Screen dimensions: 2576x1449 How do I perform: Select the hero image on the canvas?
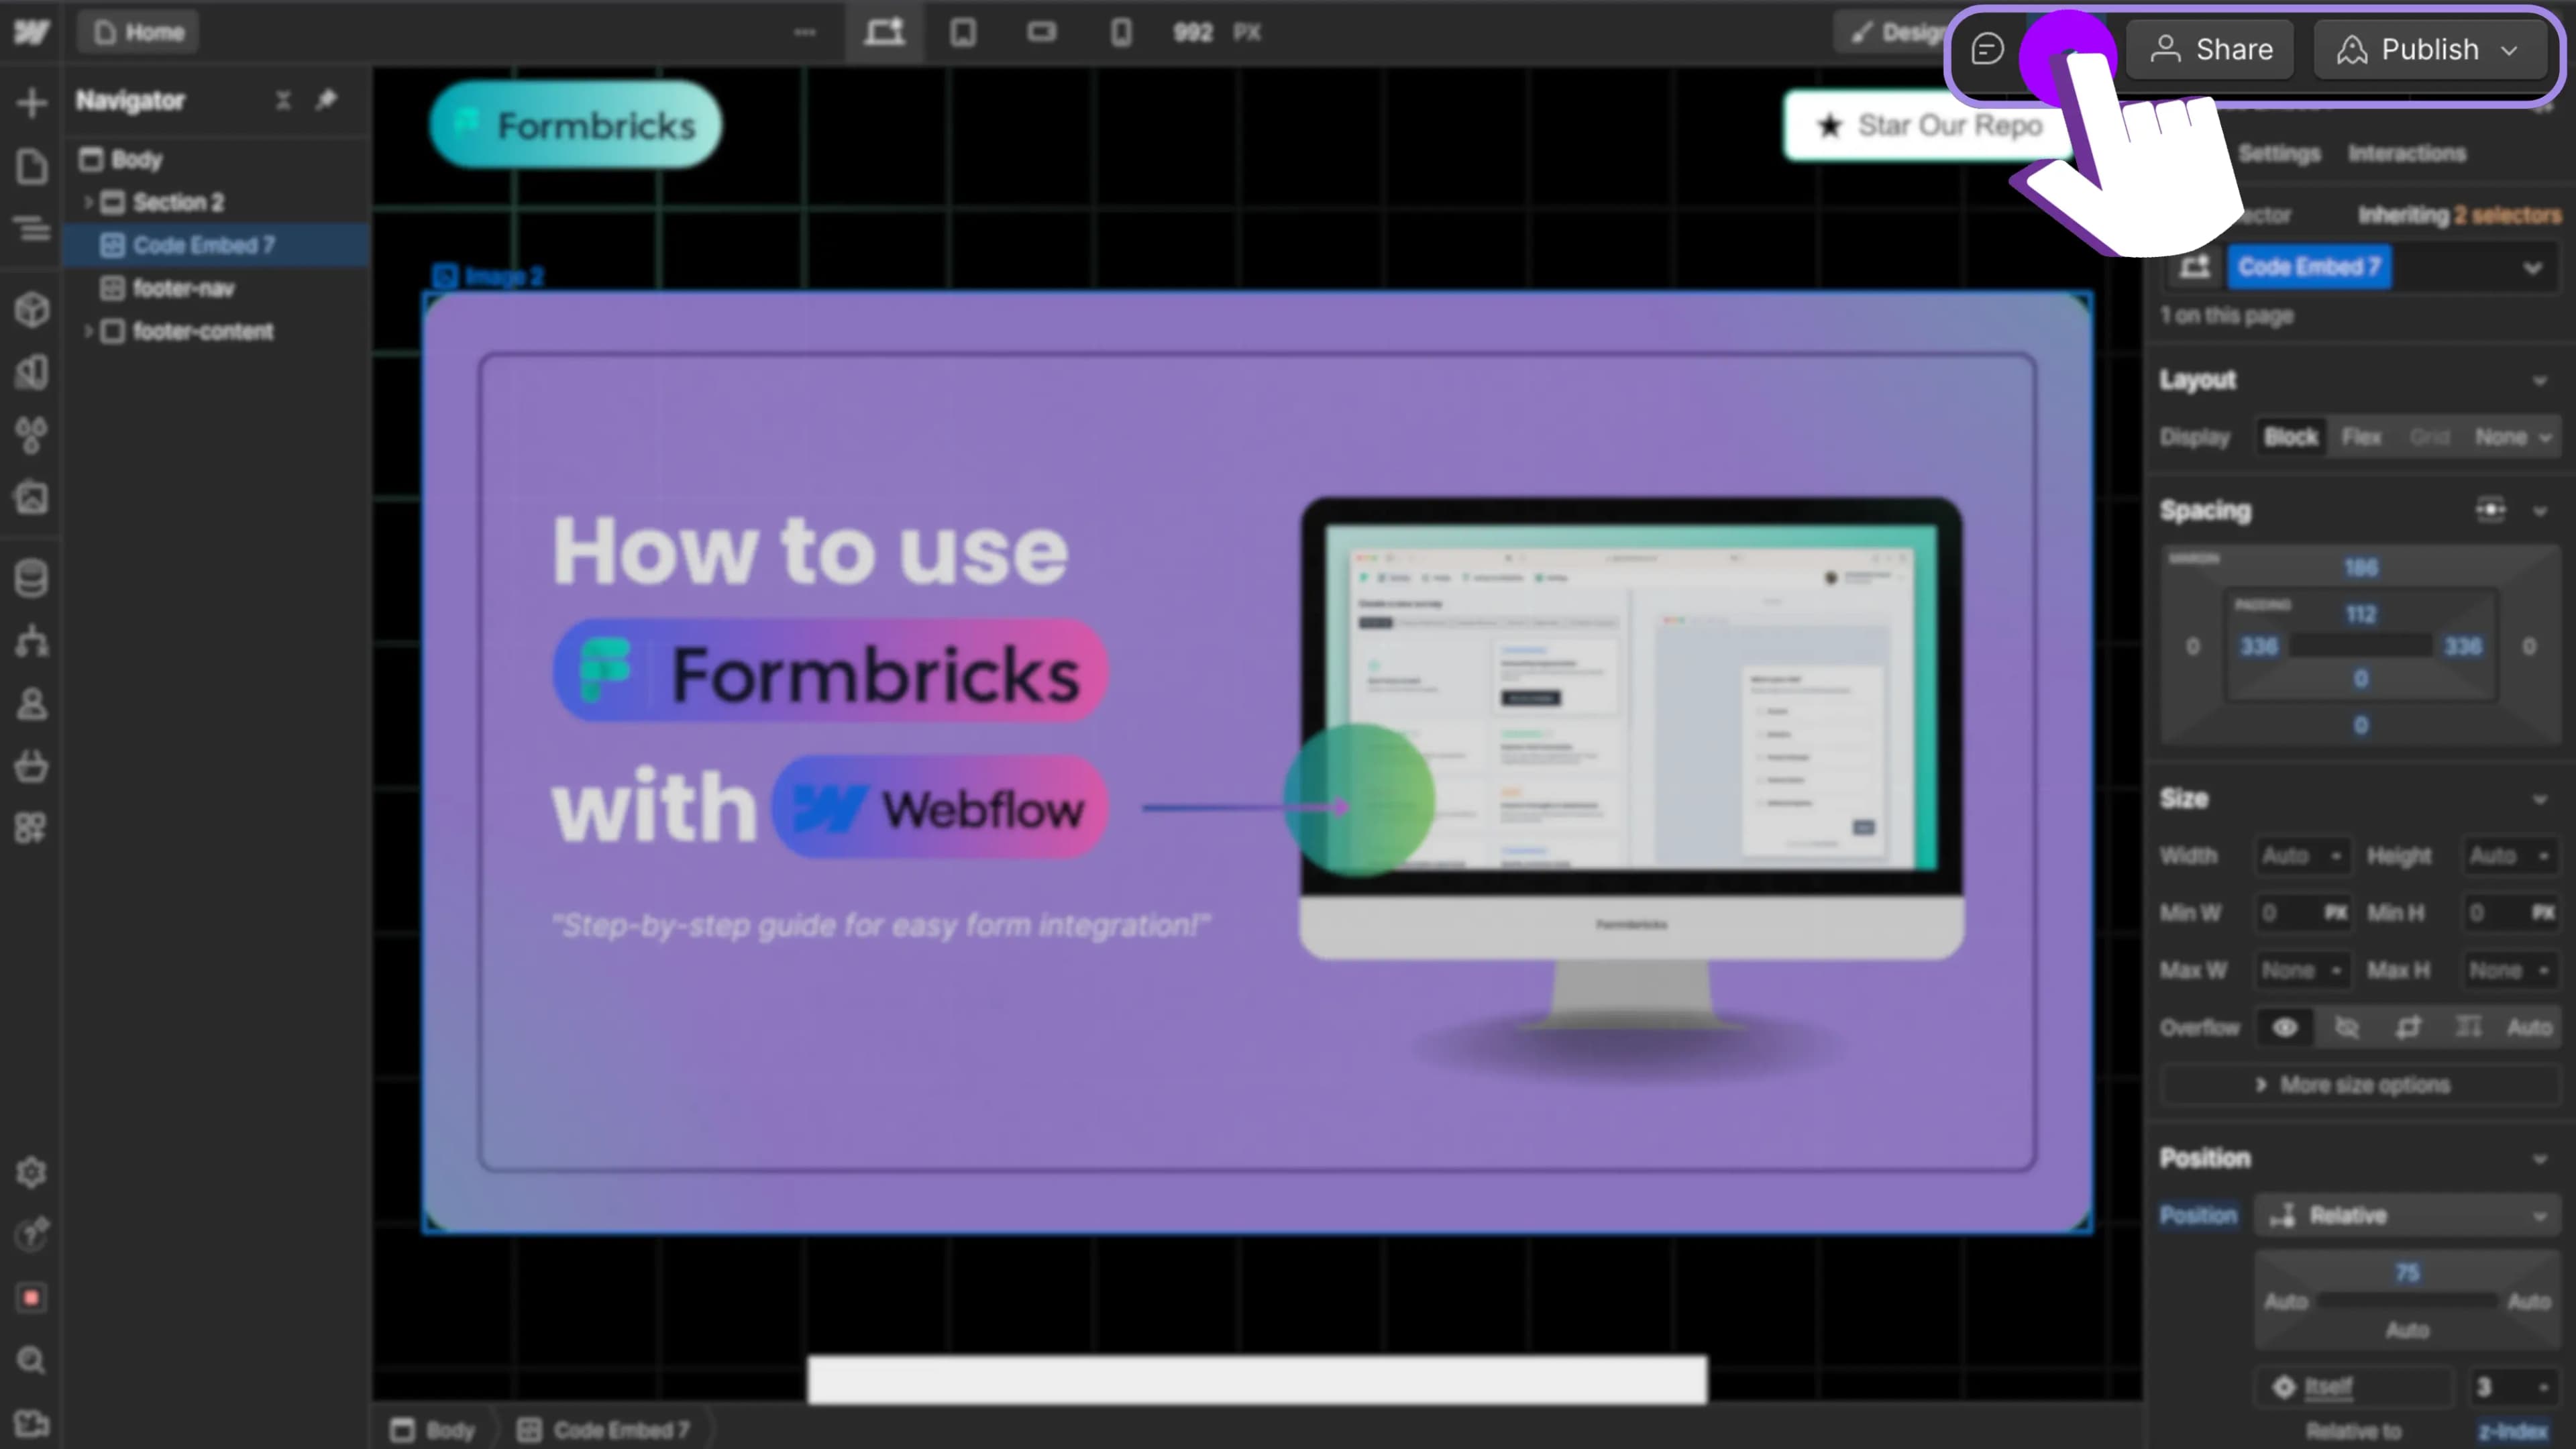point(1258,762)
